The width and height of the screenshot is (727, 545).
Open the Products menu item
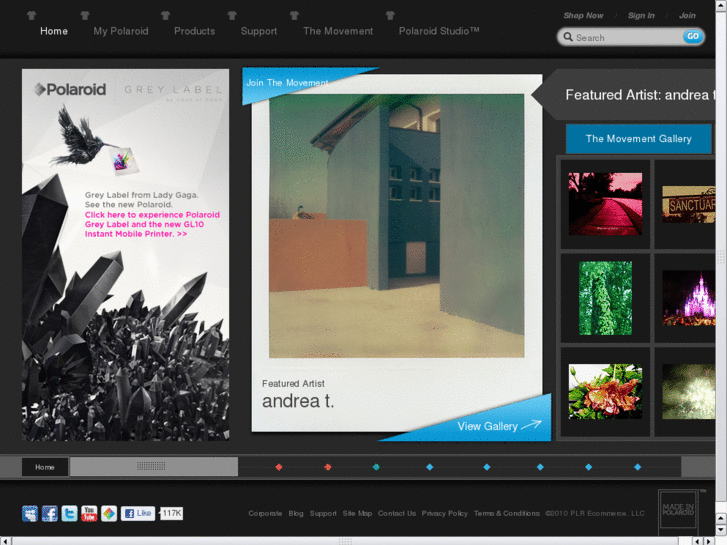point(194,31)
